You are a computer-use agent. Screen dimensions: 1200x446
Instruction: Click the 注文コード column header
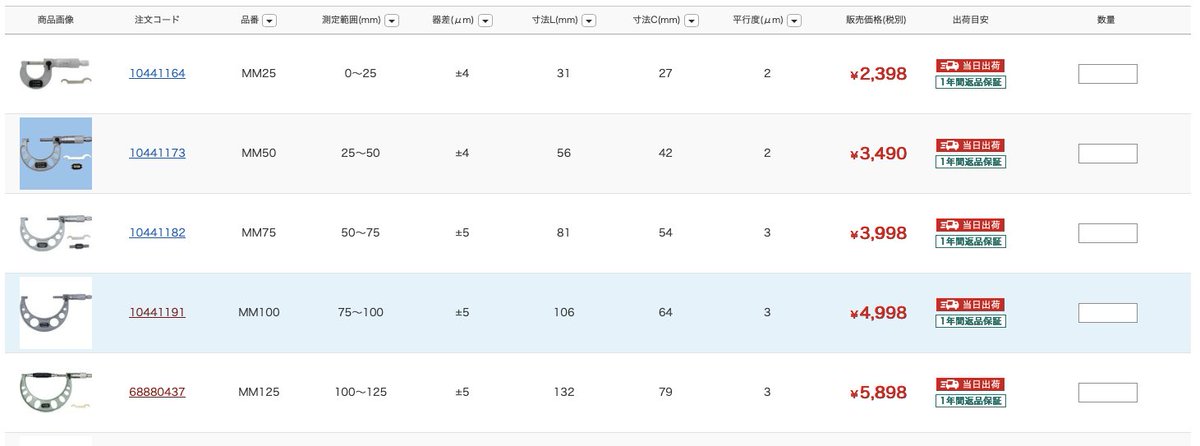click(x=157, y=20)
